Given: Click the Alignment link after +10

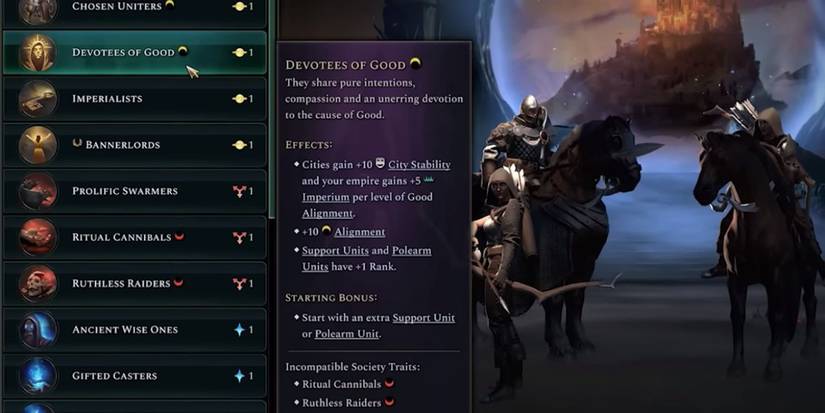Looking at the screenshot, I should pyautogui.click(x=359, y=232).
